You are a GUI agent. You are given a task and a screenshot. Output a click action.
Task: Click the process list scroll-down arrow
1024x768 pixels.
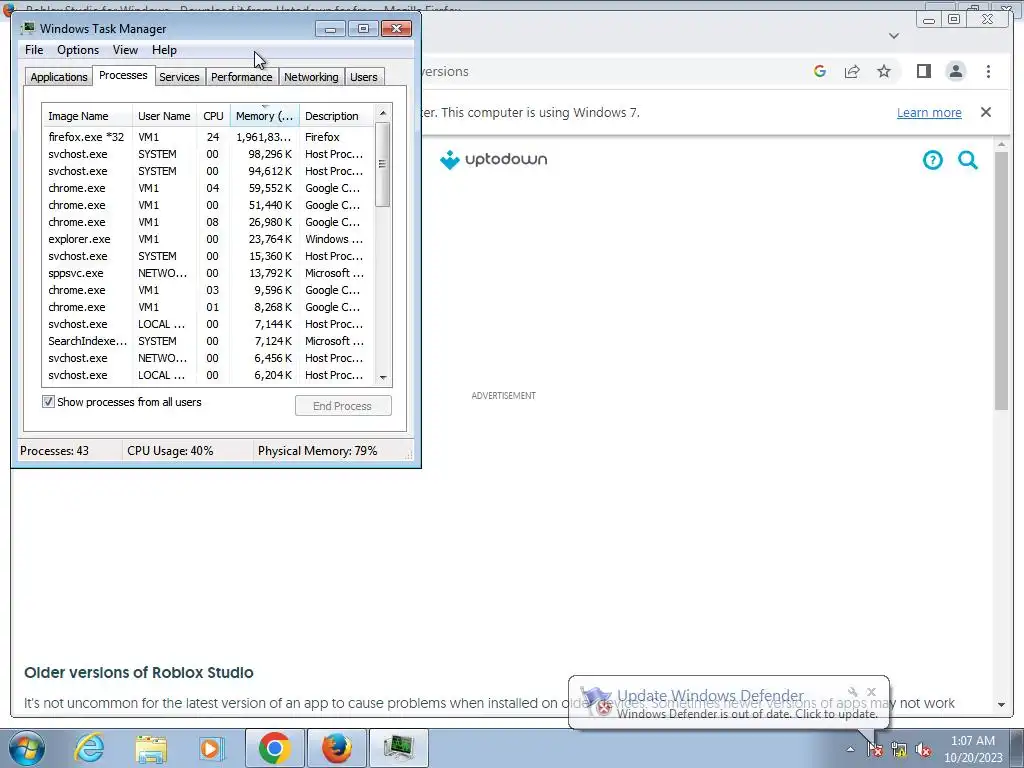[x=383, y=377]
